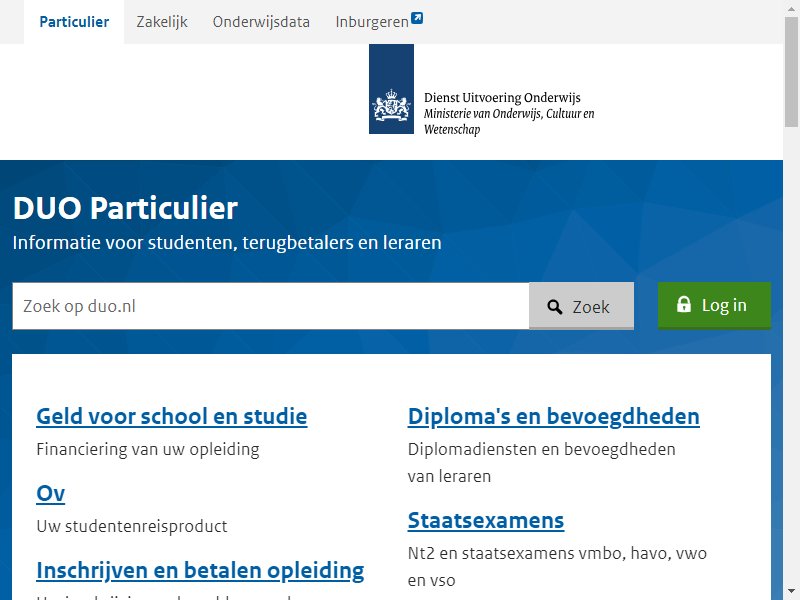Click 'Dienst Uitvoering Onderwijs' logo text
This screenshot has height=600, width=800.
[x=503, y=97]
